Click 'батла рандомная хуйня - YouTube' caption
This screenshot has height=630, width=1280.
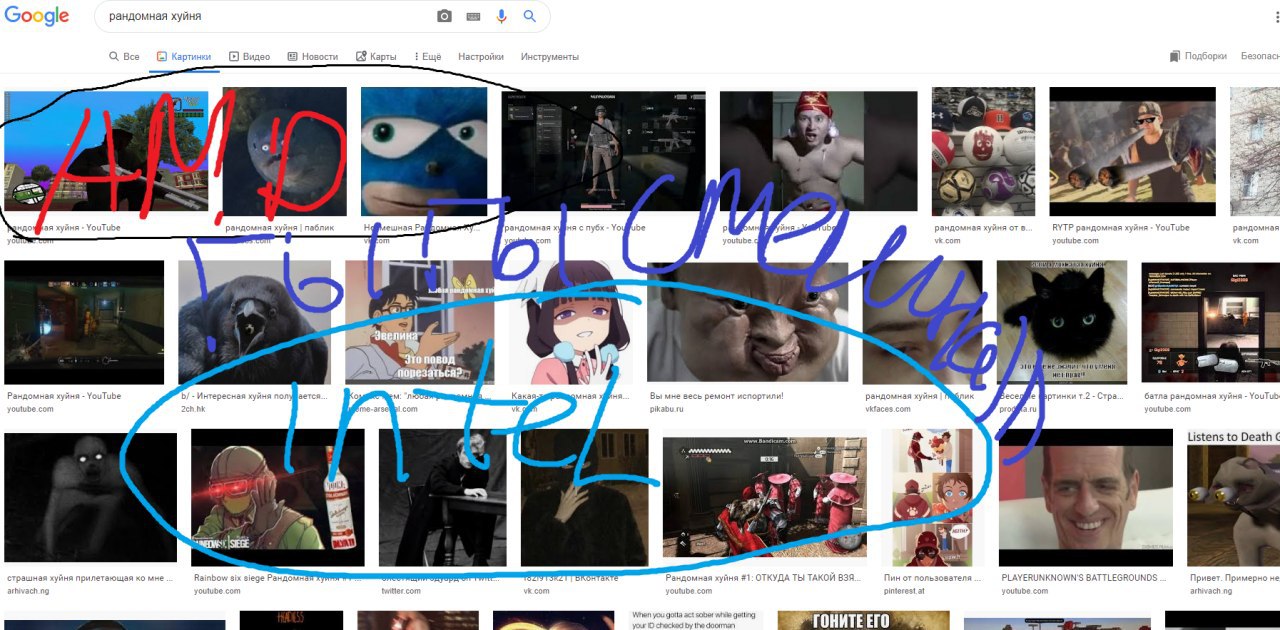pos(1212,396)
